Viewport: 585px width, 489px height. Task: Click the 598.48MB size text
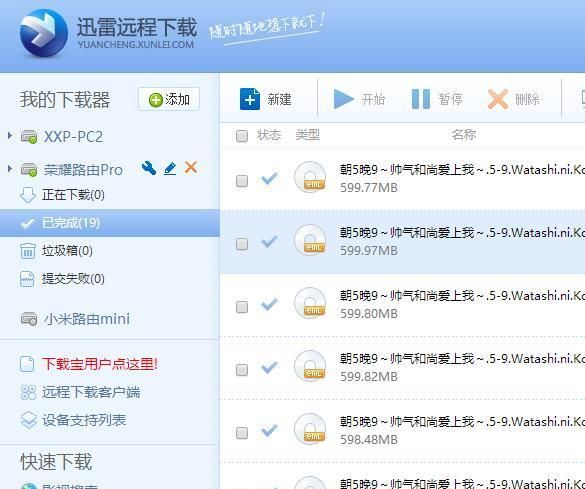(x=369, y=440)
